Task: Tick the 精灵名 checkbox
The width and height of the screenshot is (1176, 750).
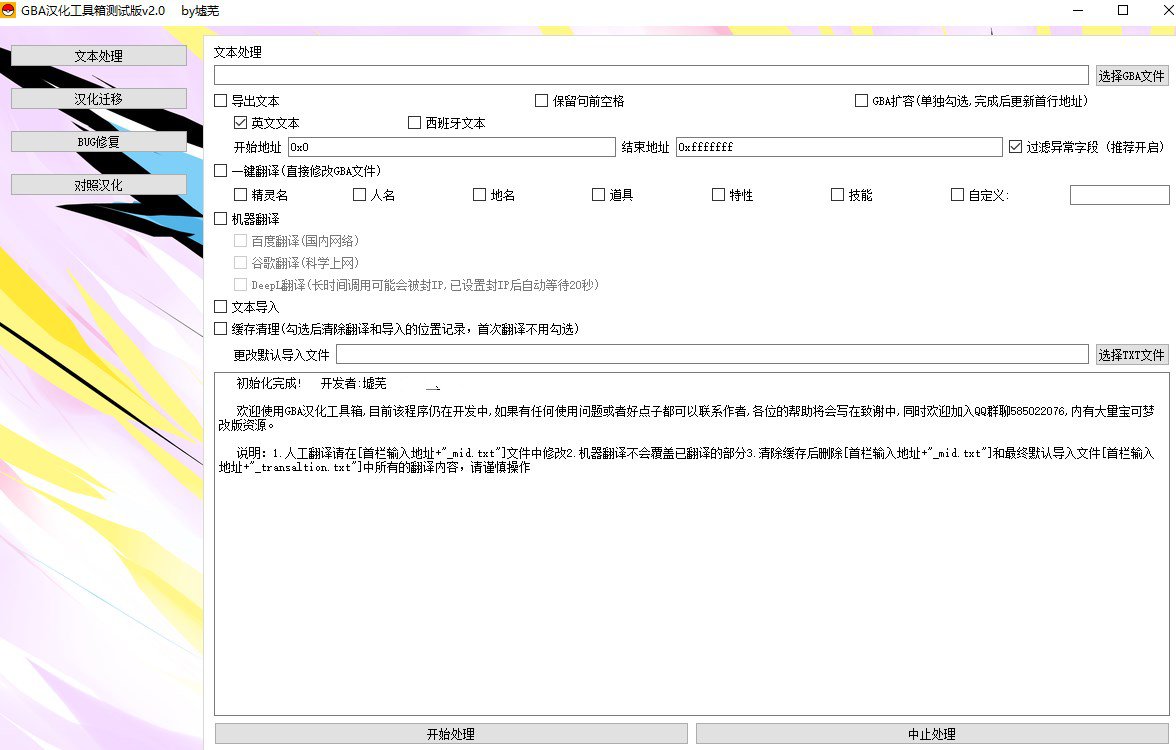Action: click(240, 195)
